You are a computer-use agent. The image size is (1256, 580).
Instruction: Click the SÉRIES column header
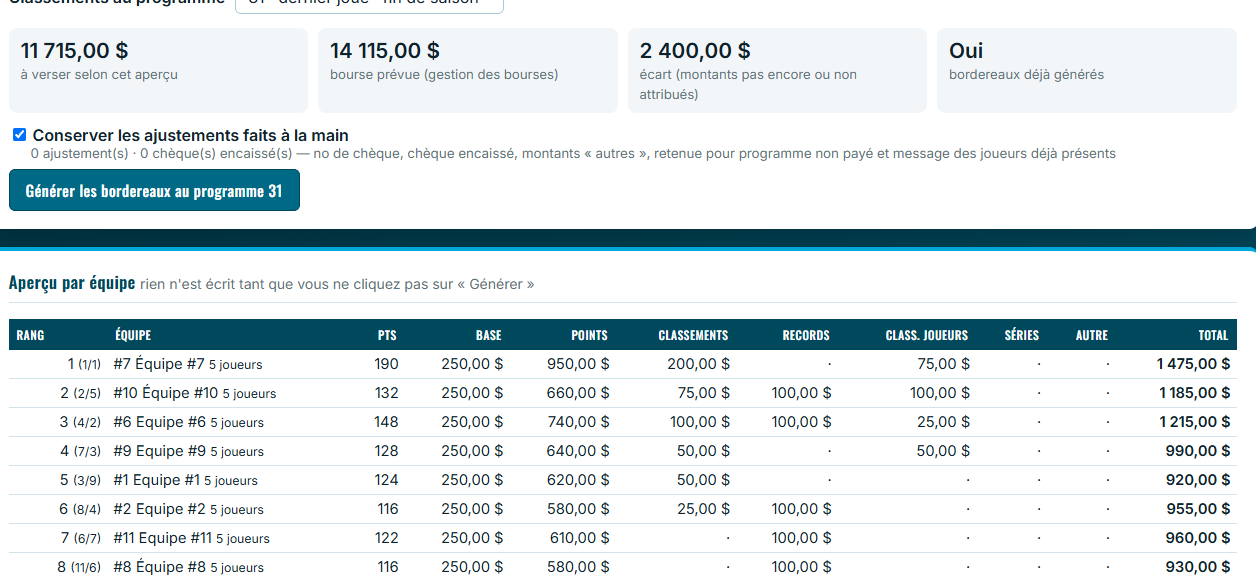click(x=1022, y=335)
